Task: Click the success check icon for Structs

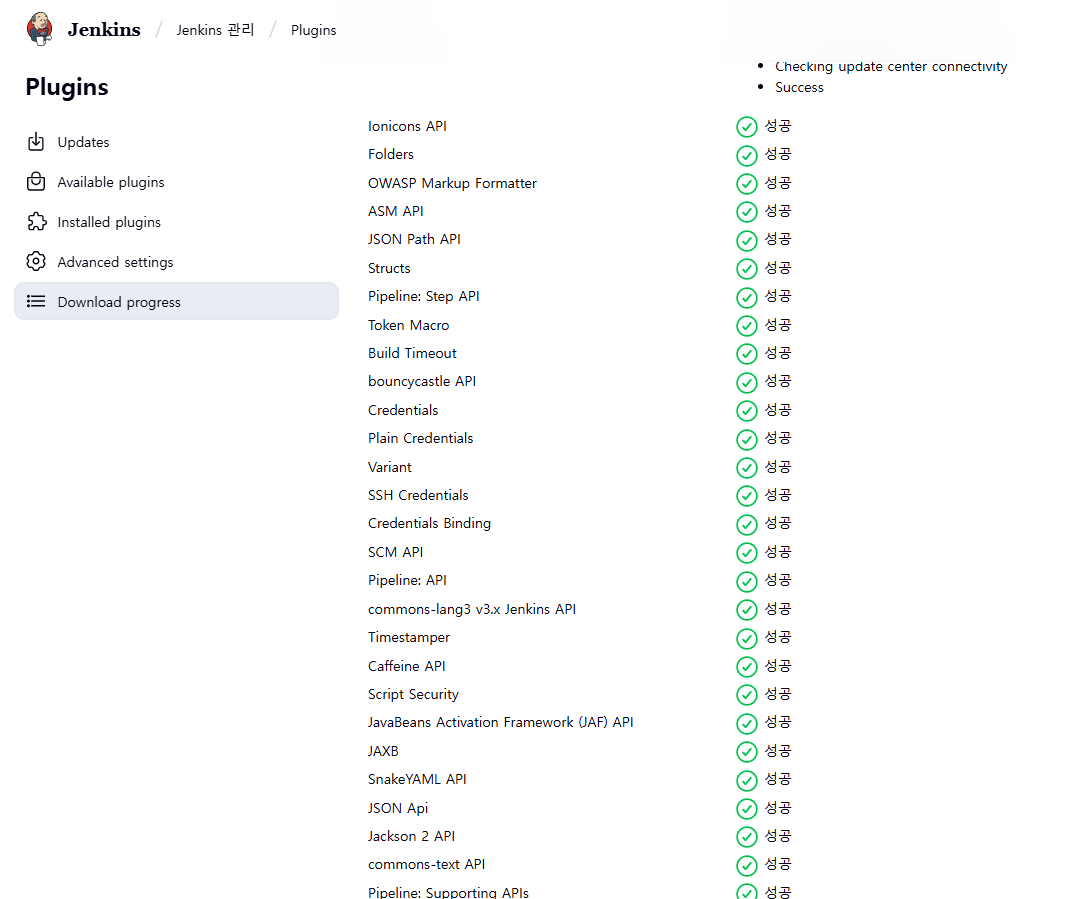Action: tap(747, 269)
